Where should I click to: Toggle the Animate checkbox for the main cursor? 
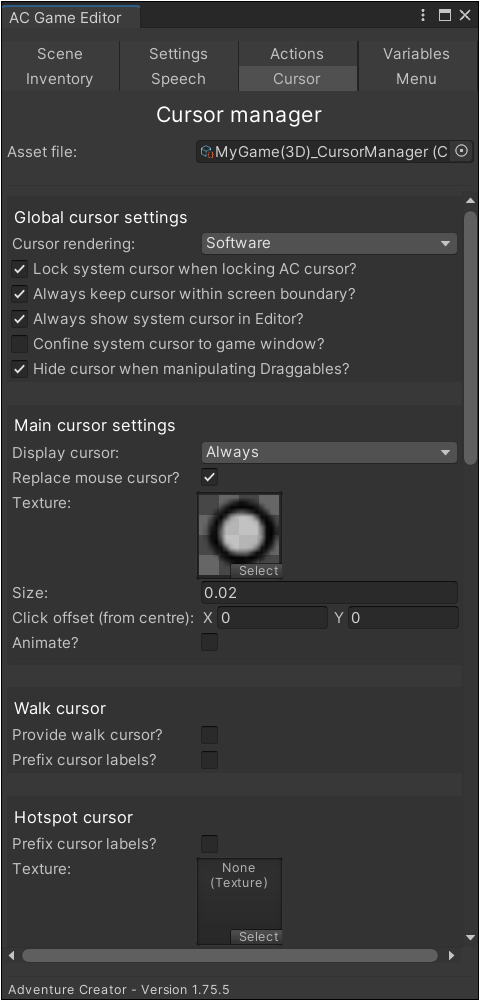point(209,642)
